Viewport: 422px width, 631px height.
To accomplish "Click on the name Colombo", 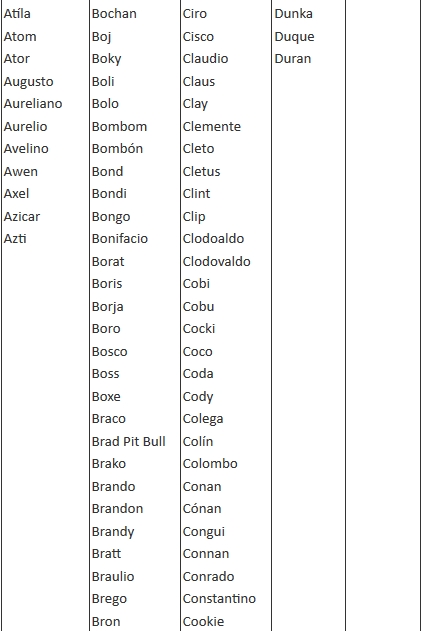I will [210, 464].
